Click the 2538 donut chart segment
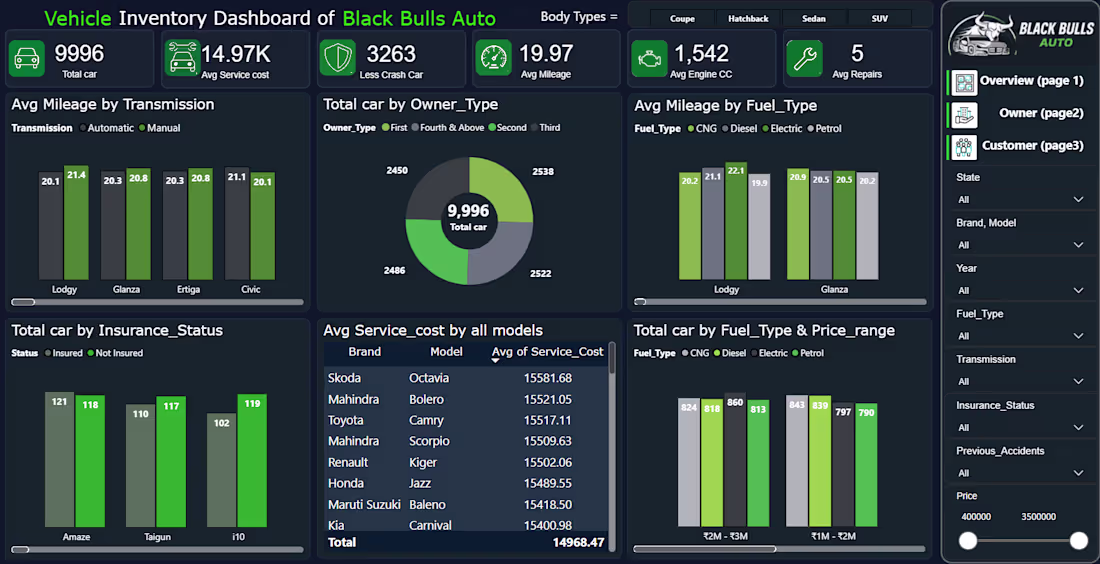Viewport: 1100px width, 564px height. pos(507,186)
